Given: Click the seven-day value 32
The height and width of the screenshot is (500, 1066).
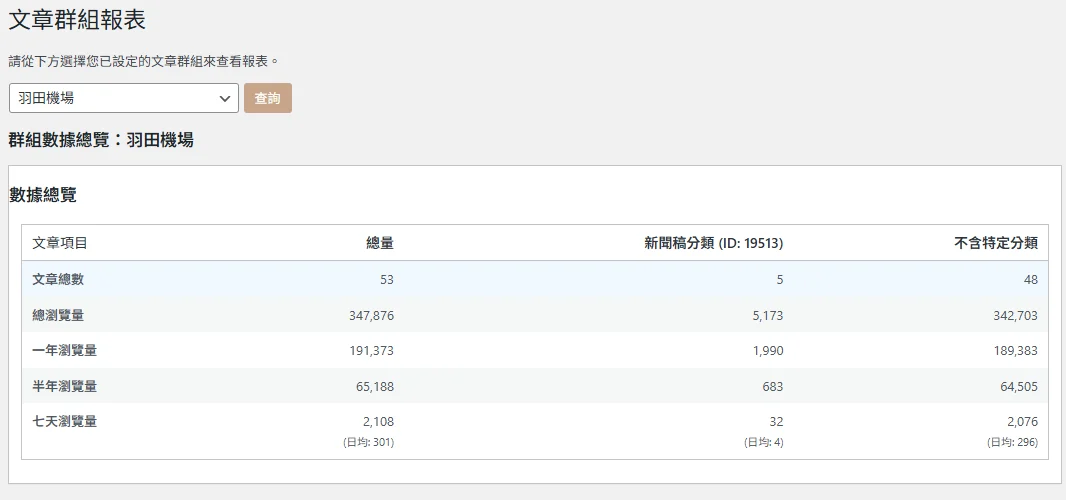Looking at the screenshot, I should click(777, 422).
